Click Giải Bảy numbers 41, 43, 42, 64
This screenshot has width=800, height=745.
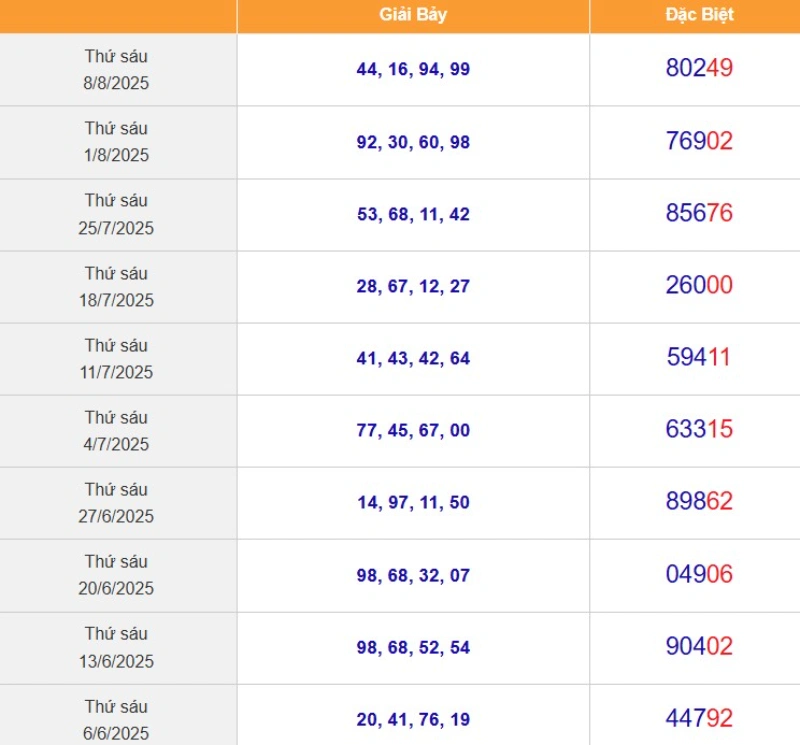tap(413, 358)
